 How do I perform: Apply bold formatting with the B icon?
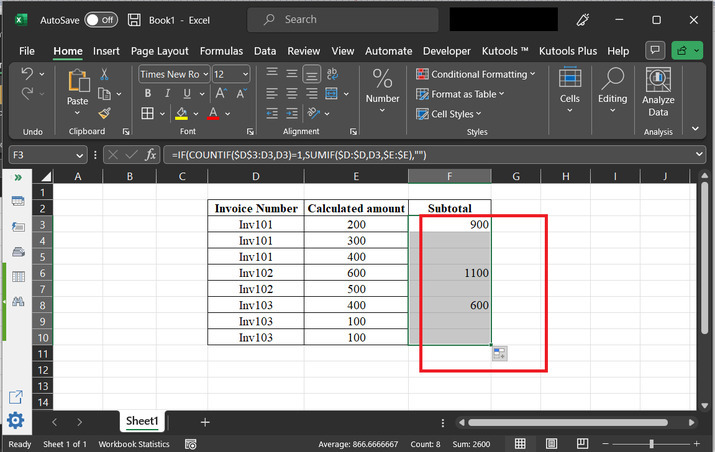pyautogui.click(x=147, y=94)
